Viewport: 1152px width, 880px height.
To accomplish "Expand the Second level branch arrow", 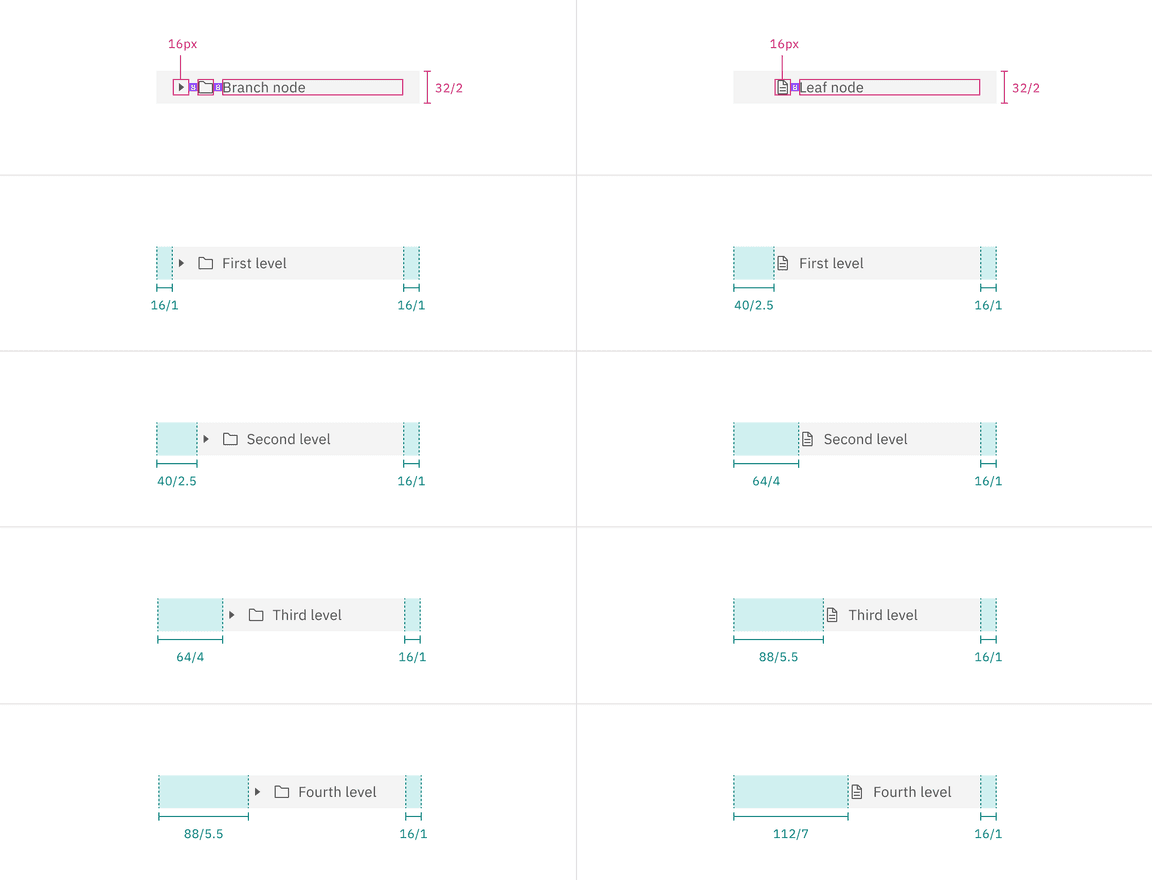I will click(206, 439).
